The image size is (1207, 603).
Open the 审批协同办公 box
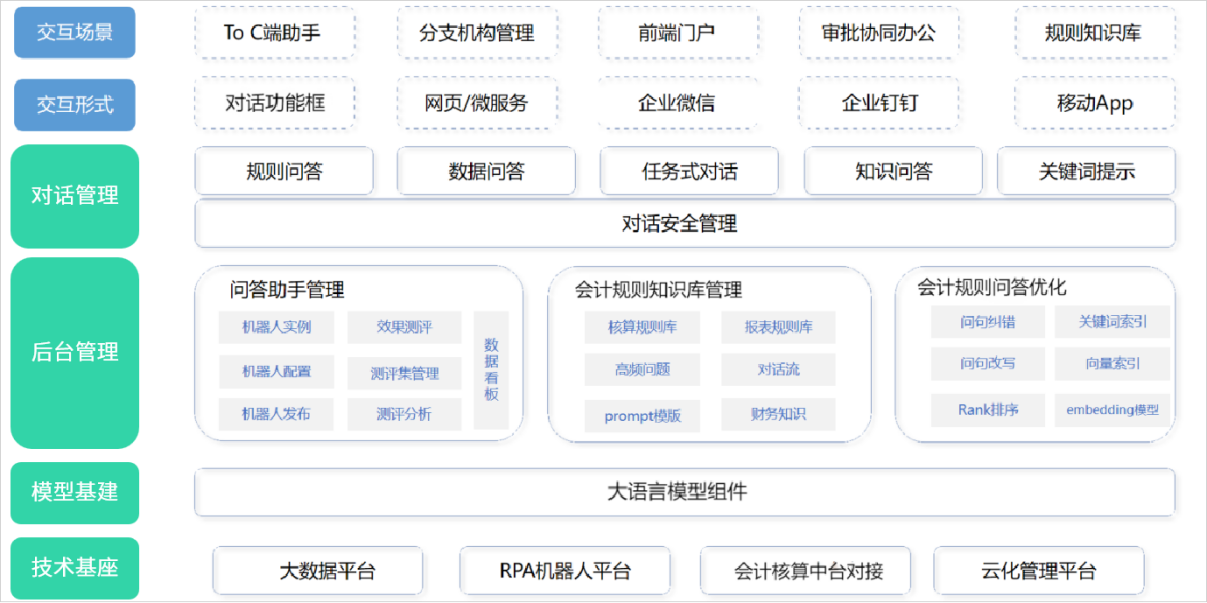click(879, 32)
